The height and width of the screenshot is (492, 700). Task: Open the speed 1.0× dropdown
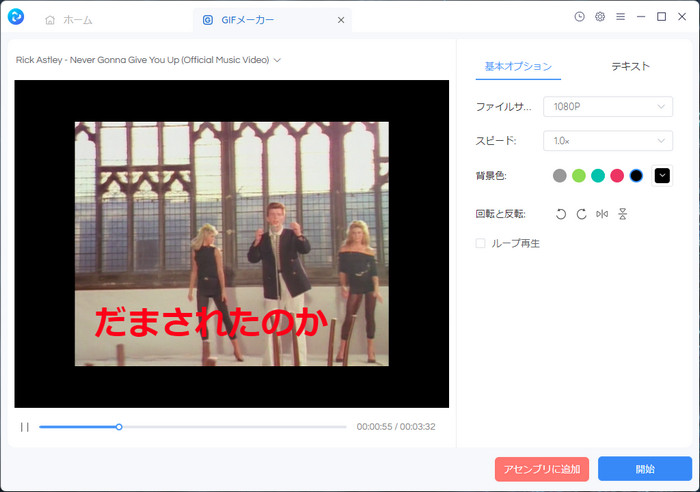pyautogui.click(x=607, y=141)
